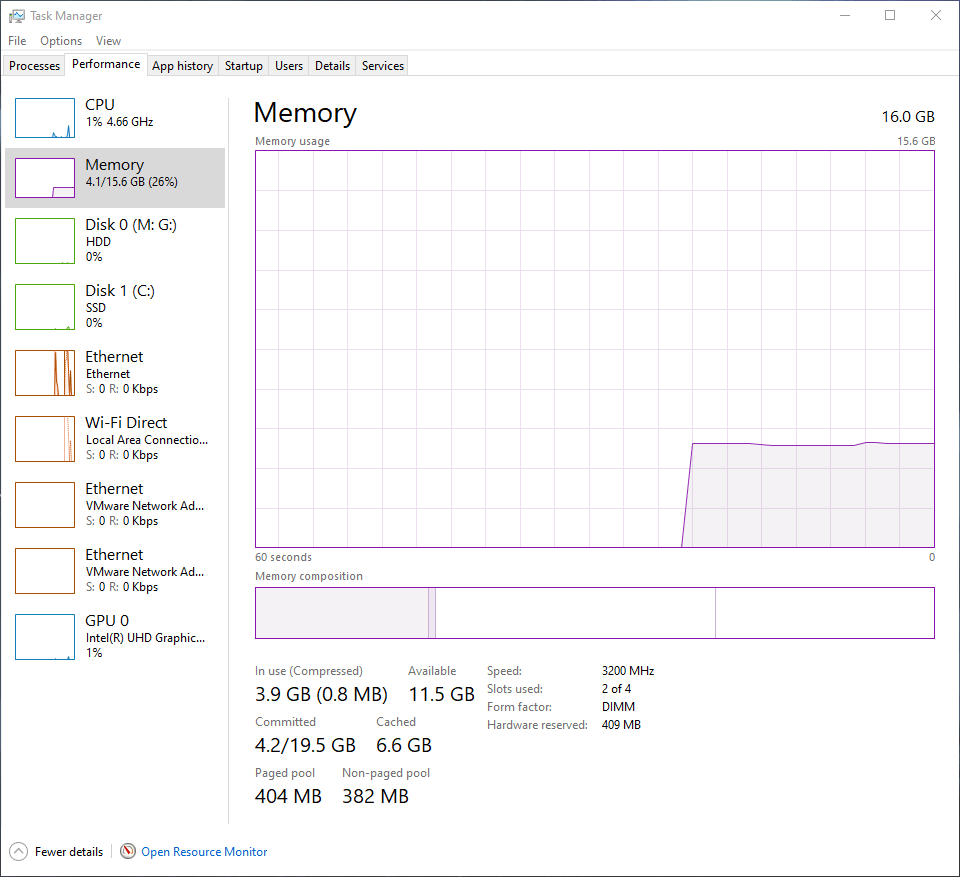Click Open Resource Monitor link
Screen dimensions: 960x877
(204, 852)
